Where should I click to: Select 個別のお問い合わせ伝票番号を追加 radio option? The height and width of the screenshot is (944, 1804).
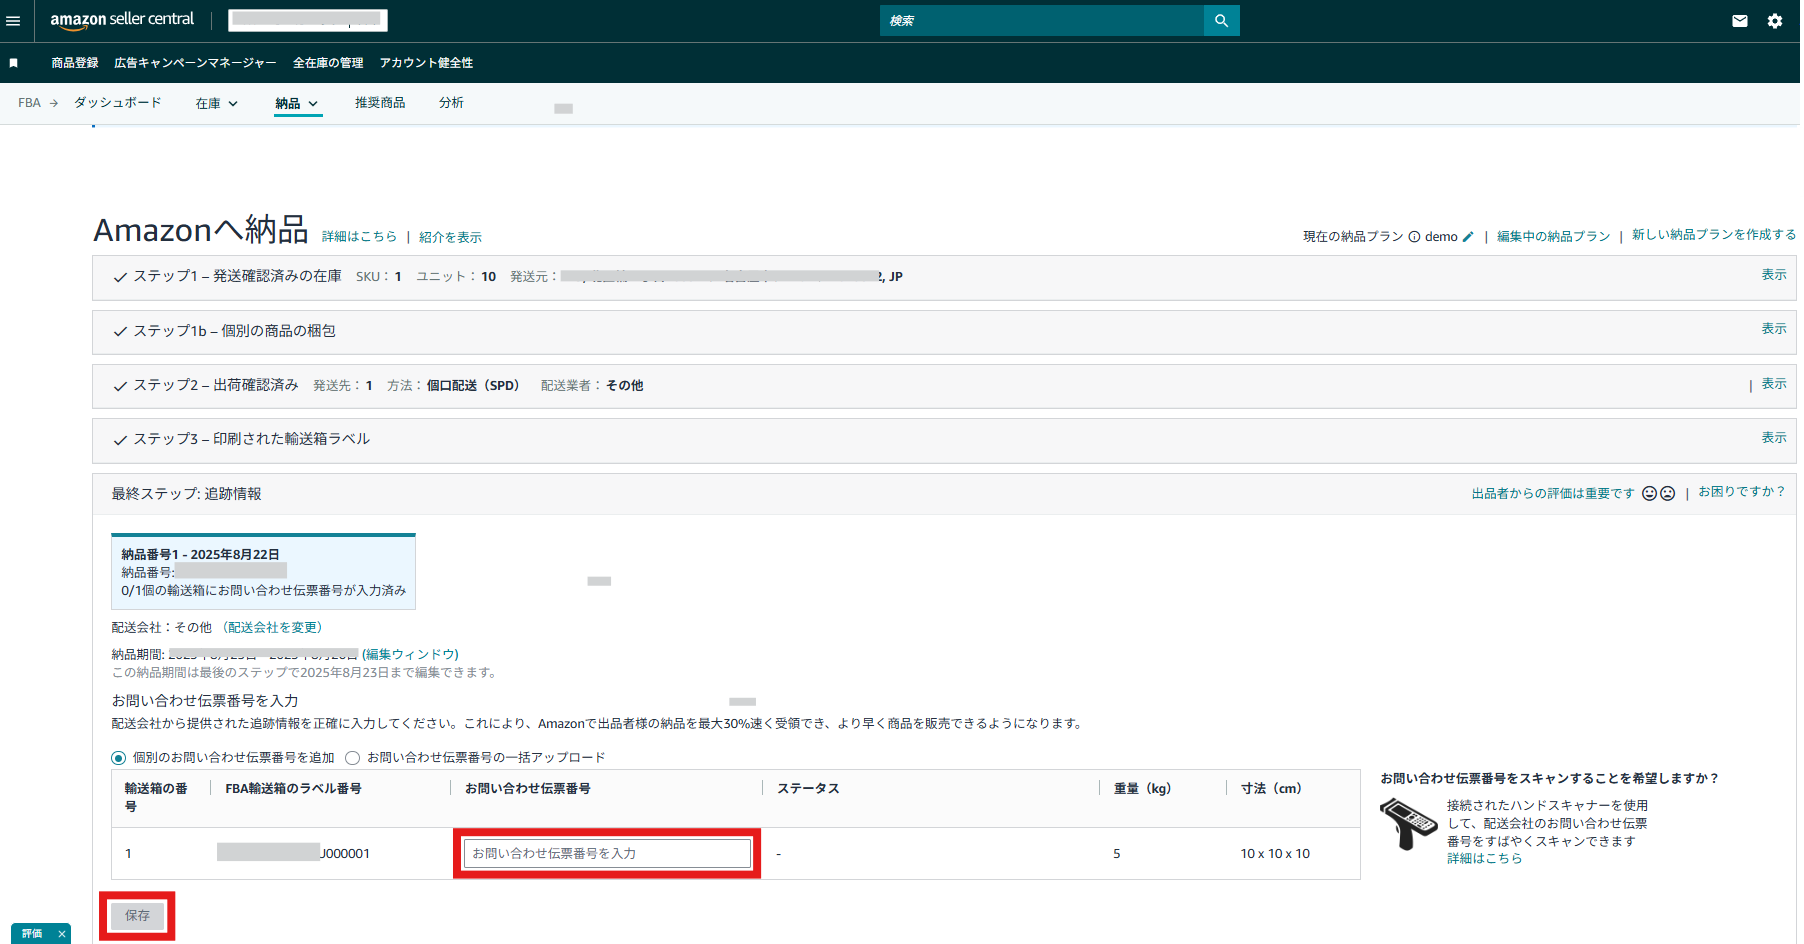(119, 758)
